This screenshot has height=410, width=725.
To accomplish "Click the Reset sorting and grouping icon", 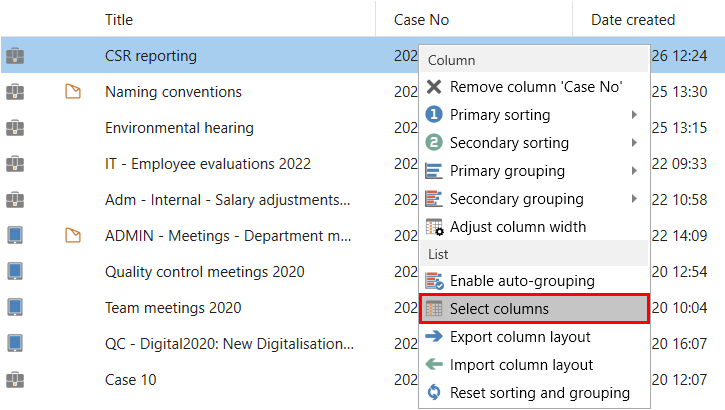I will click(434, 393).
